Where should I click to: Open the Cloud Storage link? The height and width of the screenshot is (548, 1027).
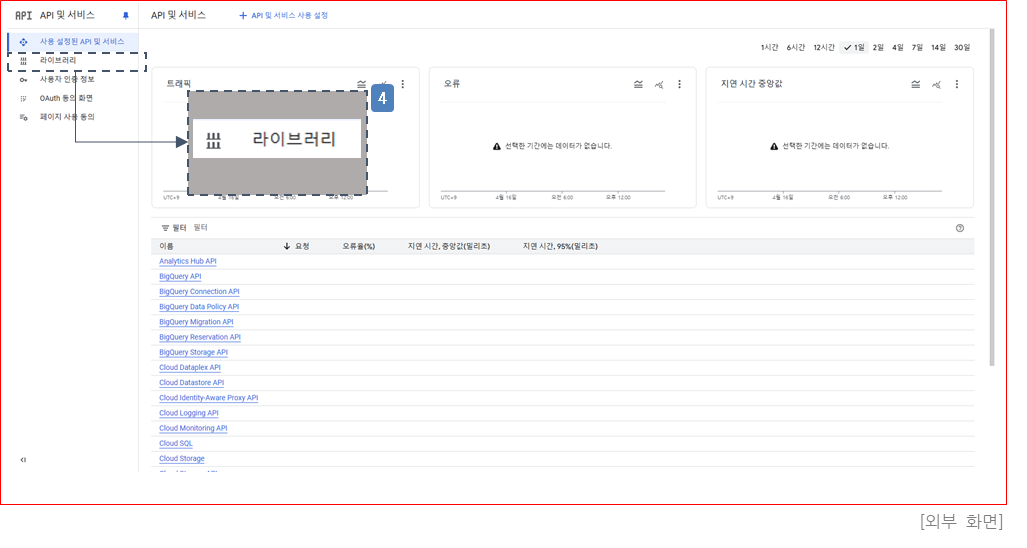click(181, 458)
